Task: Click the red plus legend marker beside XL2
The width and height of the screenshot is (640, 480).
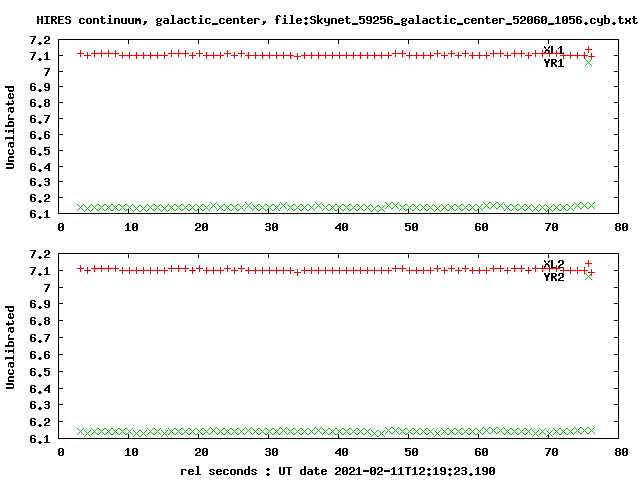Action: (x=588, y=264)
